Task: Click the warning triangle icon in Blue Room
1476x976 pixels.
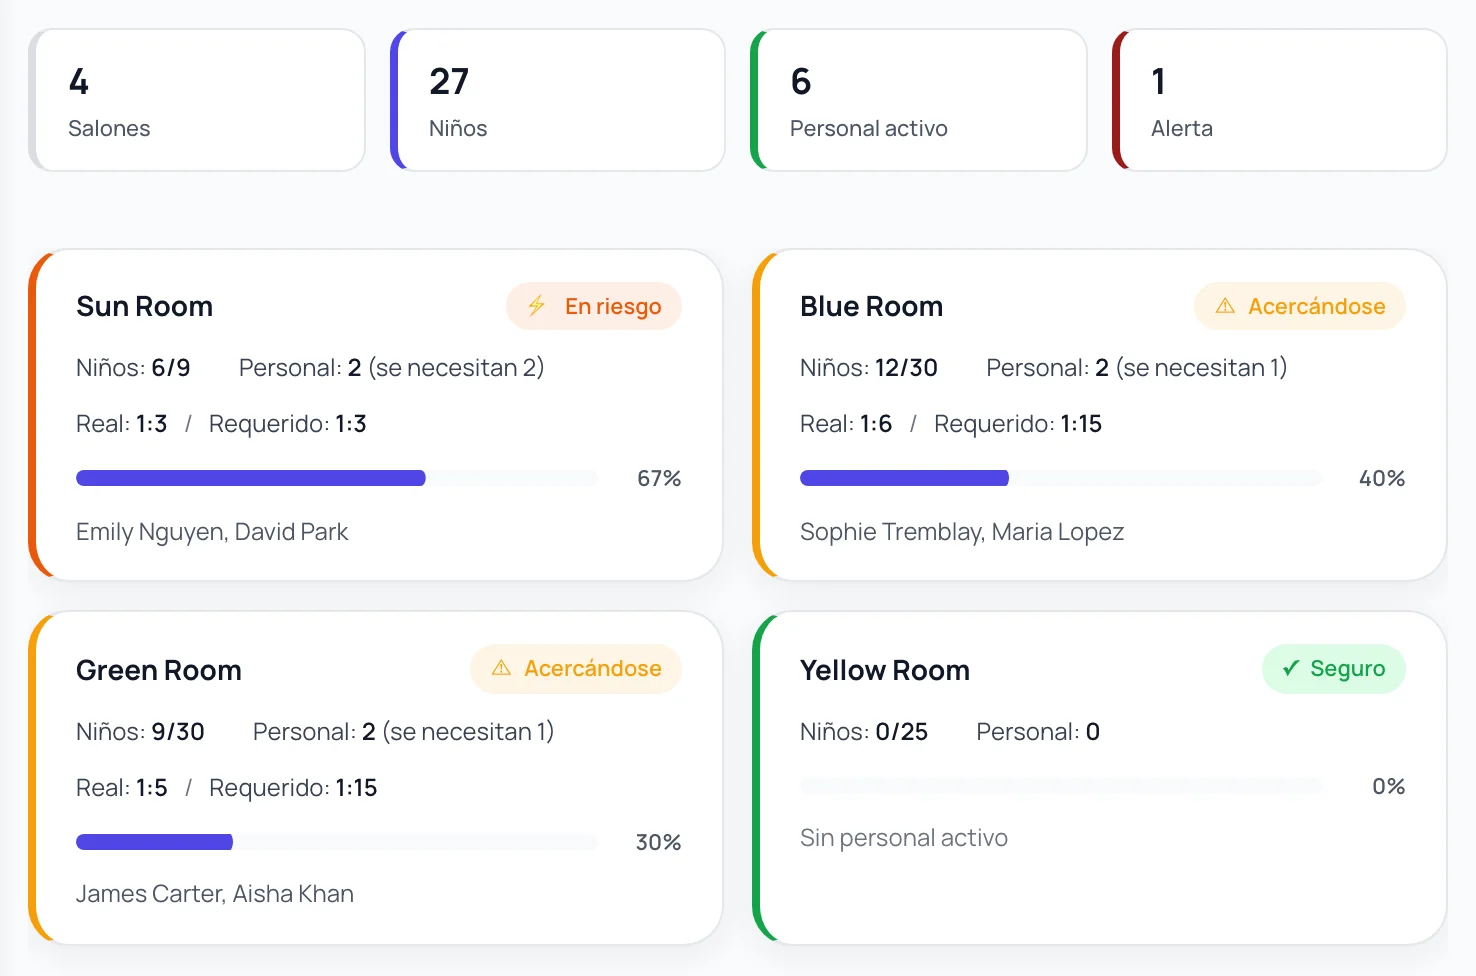Action: (1225, 306)
